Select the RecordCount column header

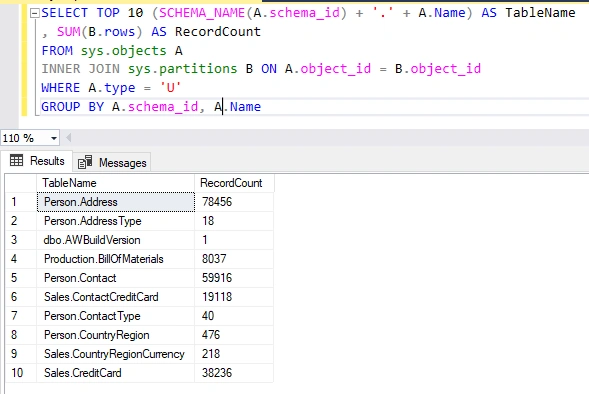coord(234,183)
